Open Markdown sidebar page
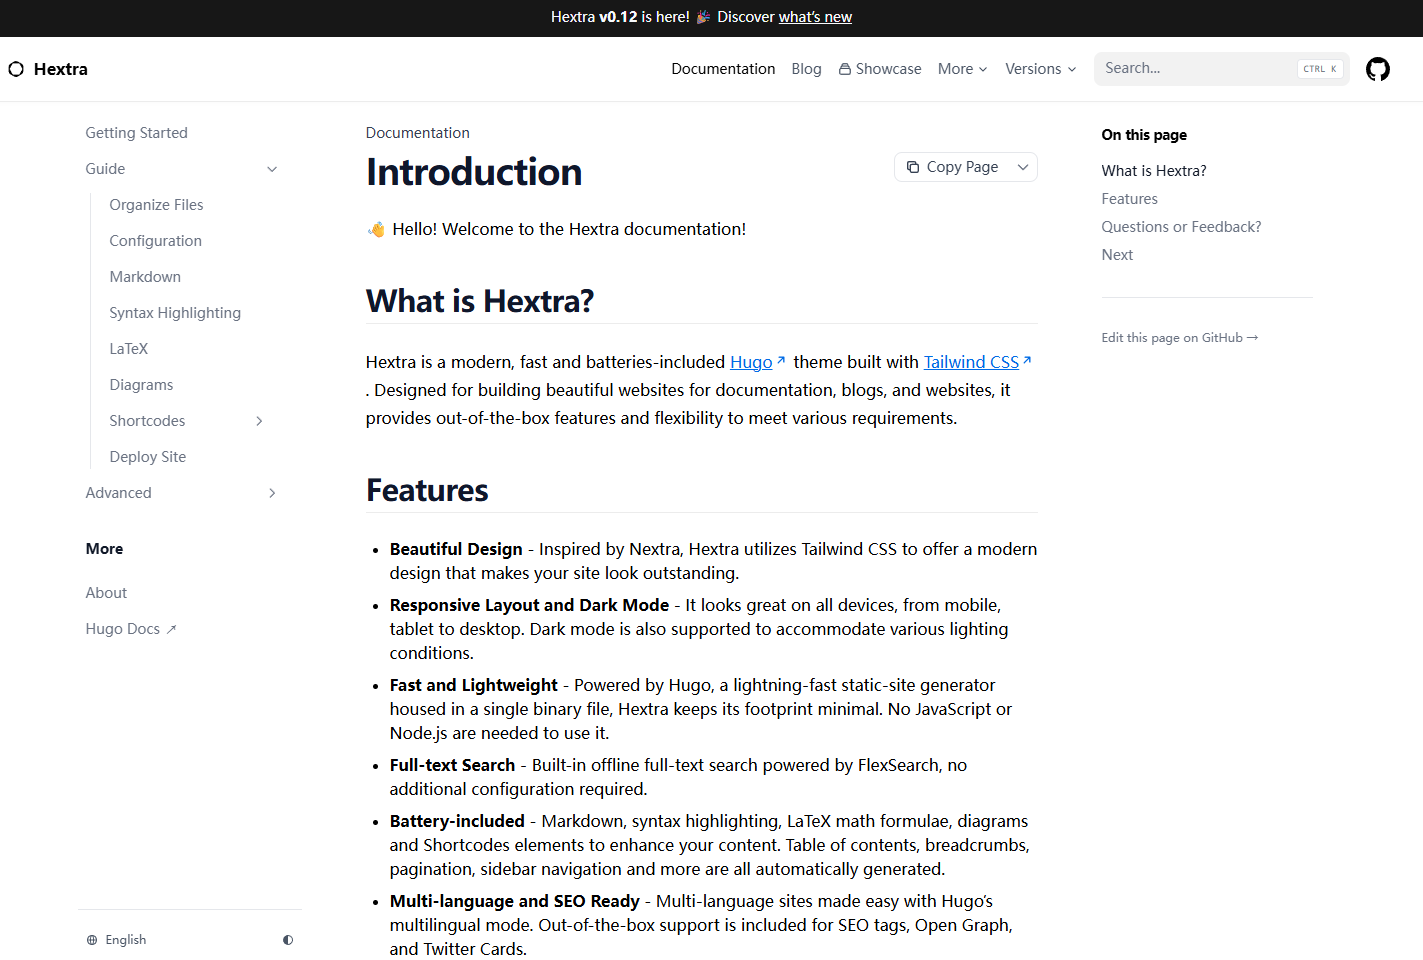This screenshot has height=960, width=1423. click(145, 277)
